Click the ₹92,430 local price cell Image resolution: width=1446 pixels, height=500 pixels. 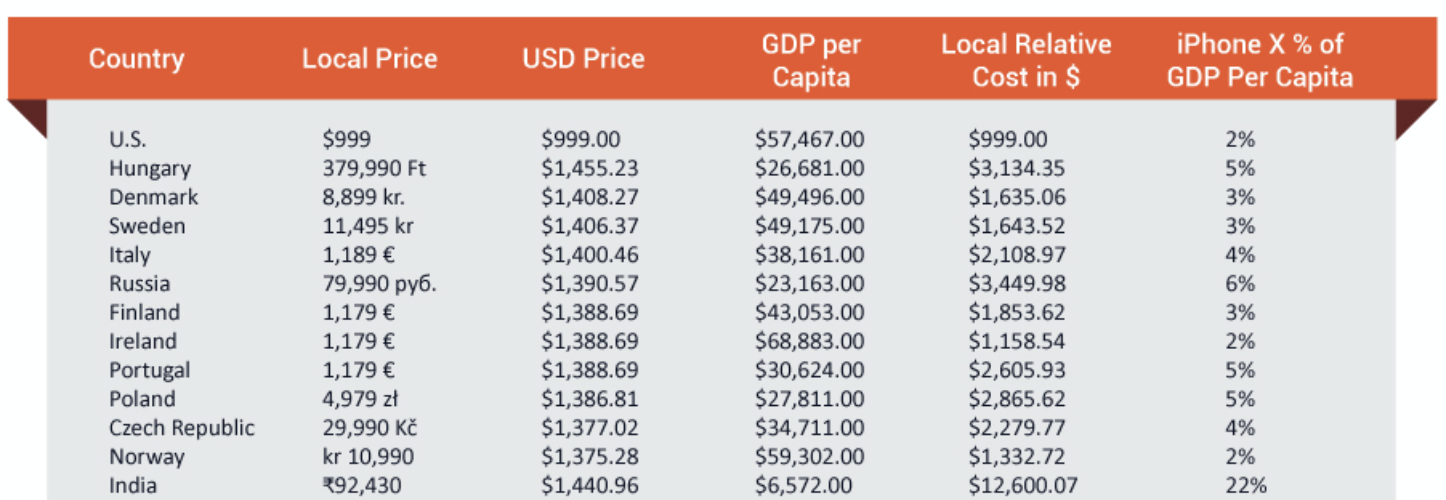click(365, 486)
